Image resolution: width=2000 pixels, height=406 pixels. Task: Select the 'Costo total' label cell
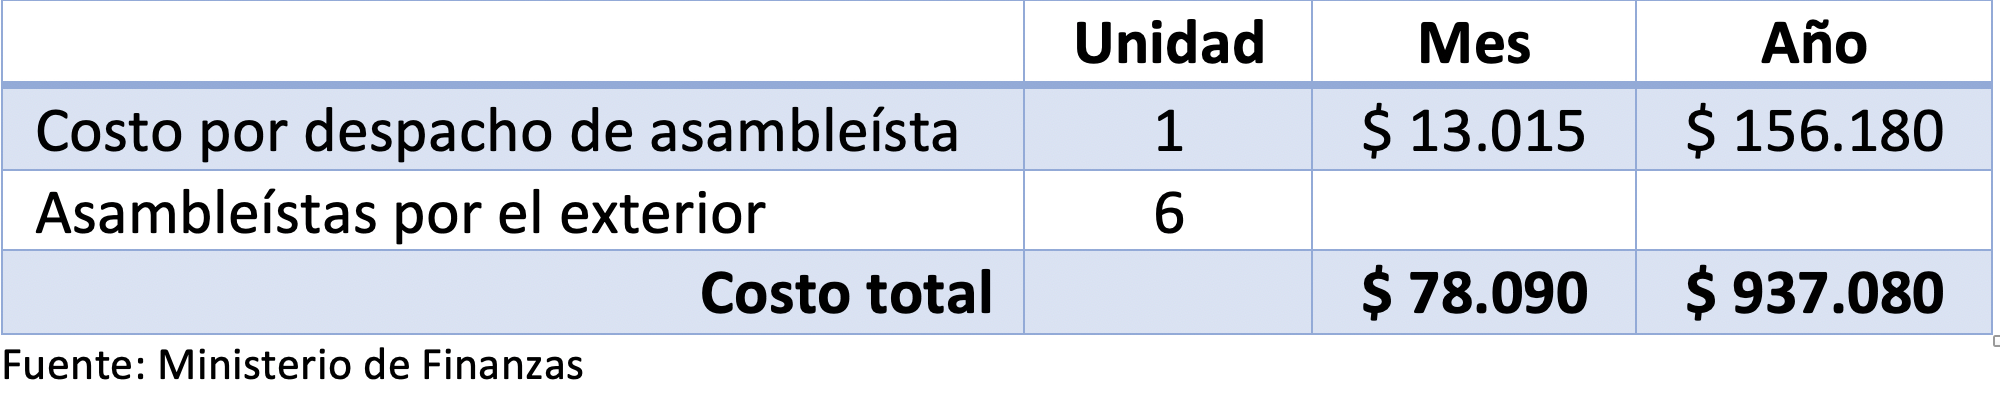(x=845, y=293)
